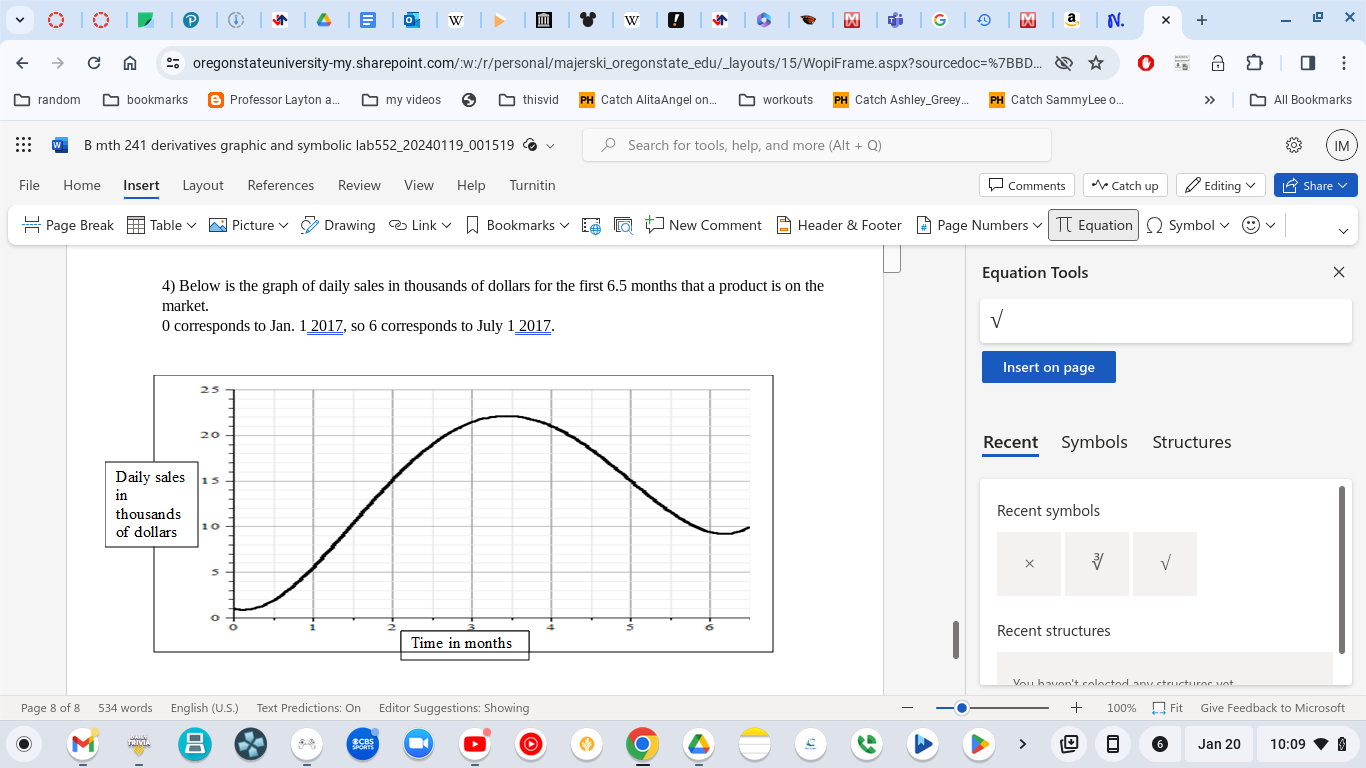The height and width of the screenshot is (768, 1366).
Task: Click the Insert on page button
Action: pyautogui.click(x=1048, y=367)
